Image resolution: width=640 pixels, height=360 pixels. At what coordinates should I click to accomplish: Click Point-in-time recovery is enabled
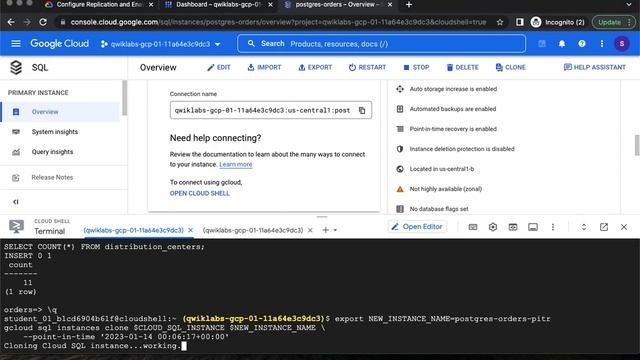coord(453,129)
